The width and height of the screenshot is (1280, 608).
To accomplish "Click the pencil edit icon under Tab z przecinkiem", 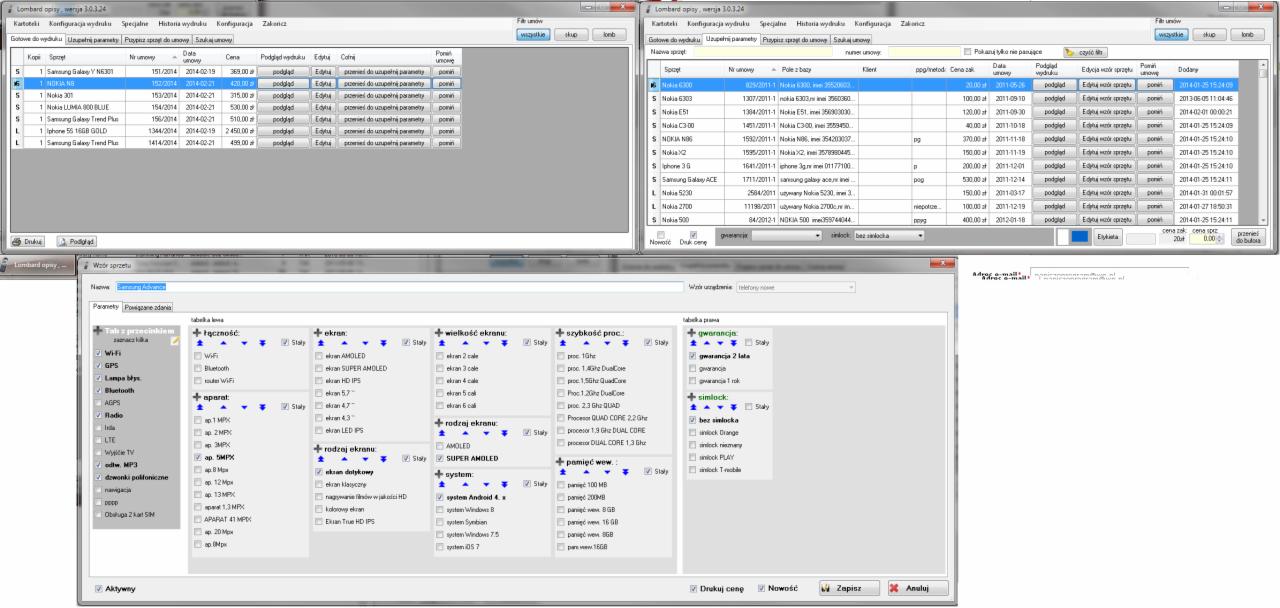I will tap(175, 341).
